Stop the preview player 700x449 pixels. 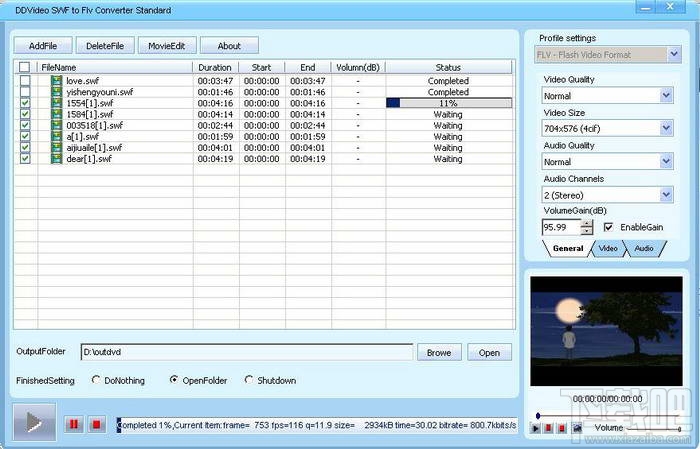point(562,428)
